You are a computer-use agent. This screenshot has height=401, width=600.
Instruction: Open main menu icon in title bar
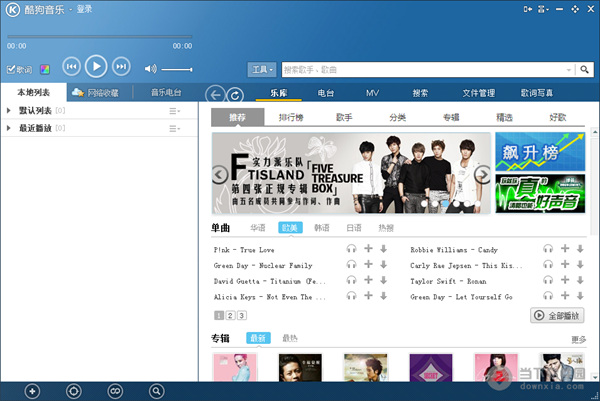point(543,9)
